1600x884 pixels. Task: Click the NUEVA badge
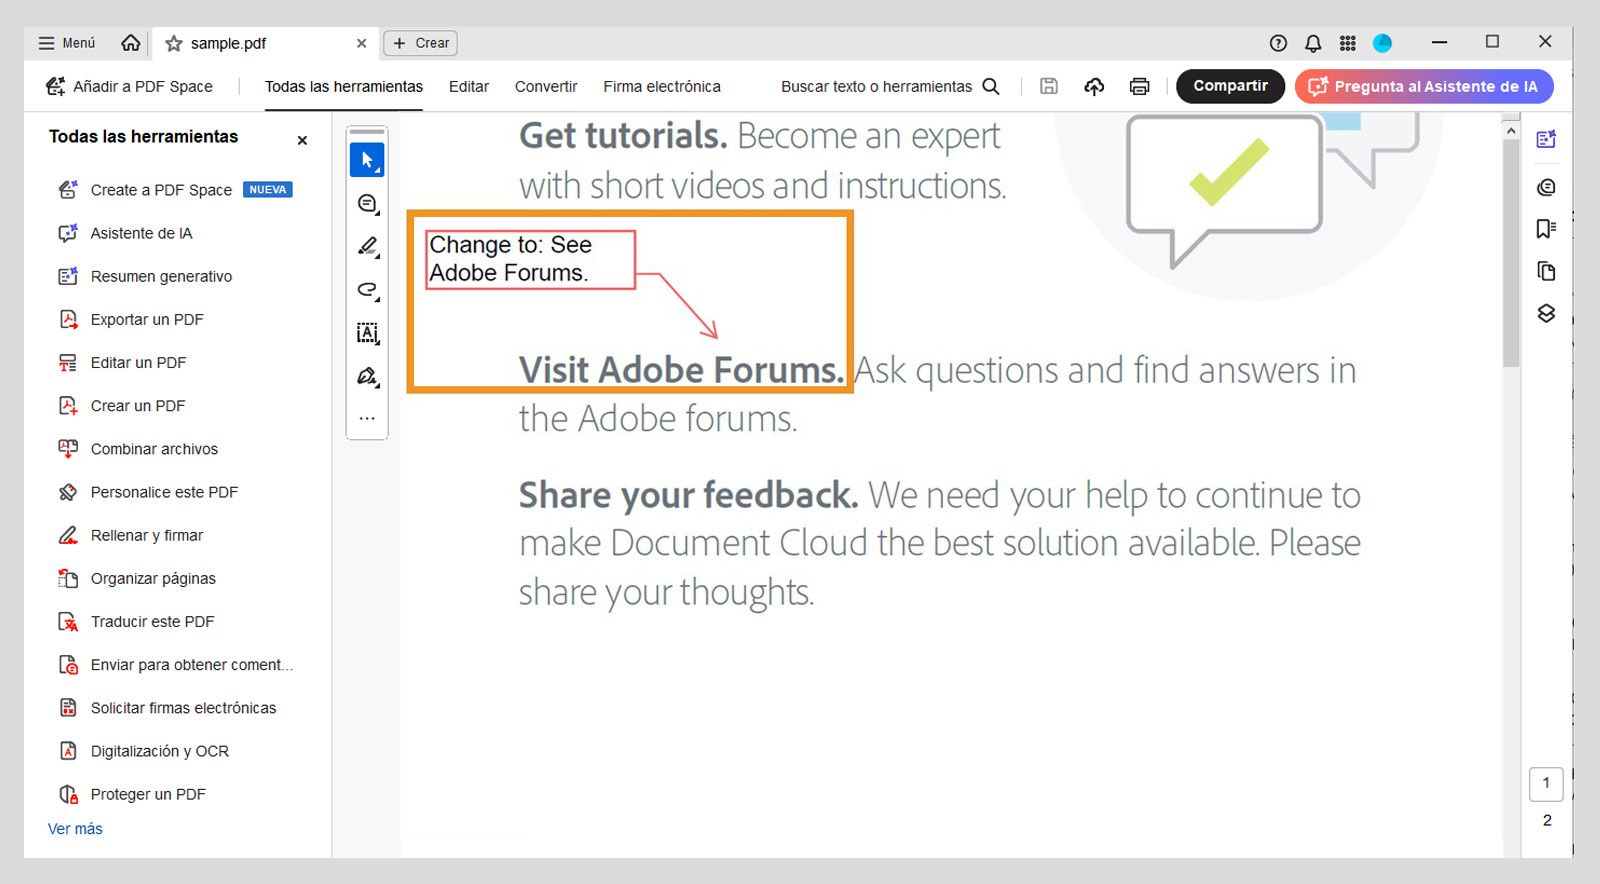click(267, 190)
